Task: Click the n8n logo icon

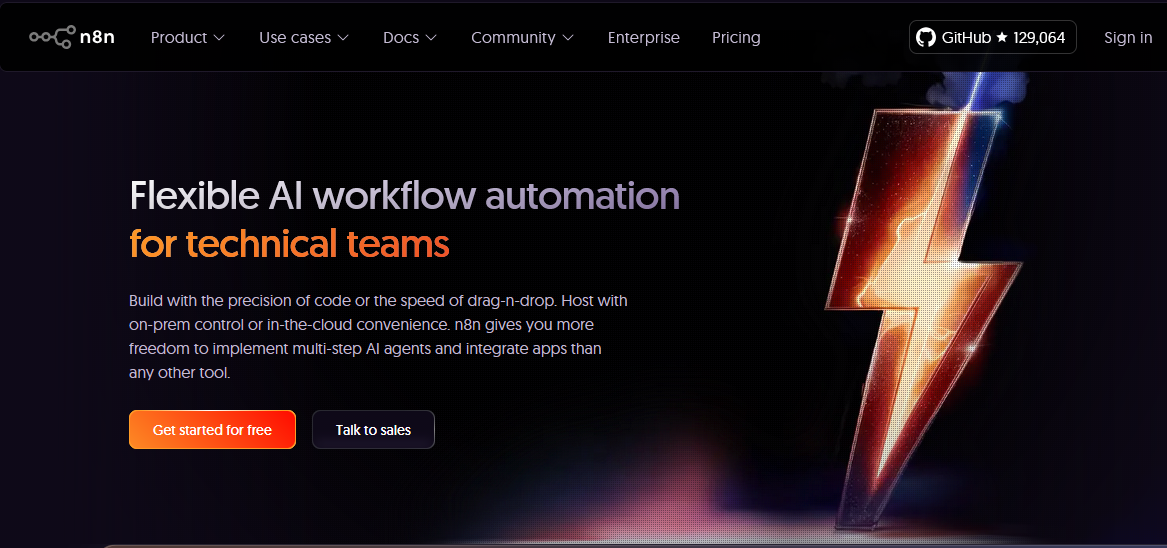Action: coord(52,37)
